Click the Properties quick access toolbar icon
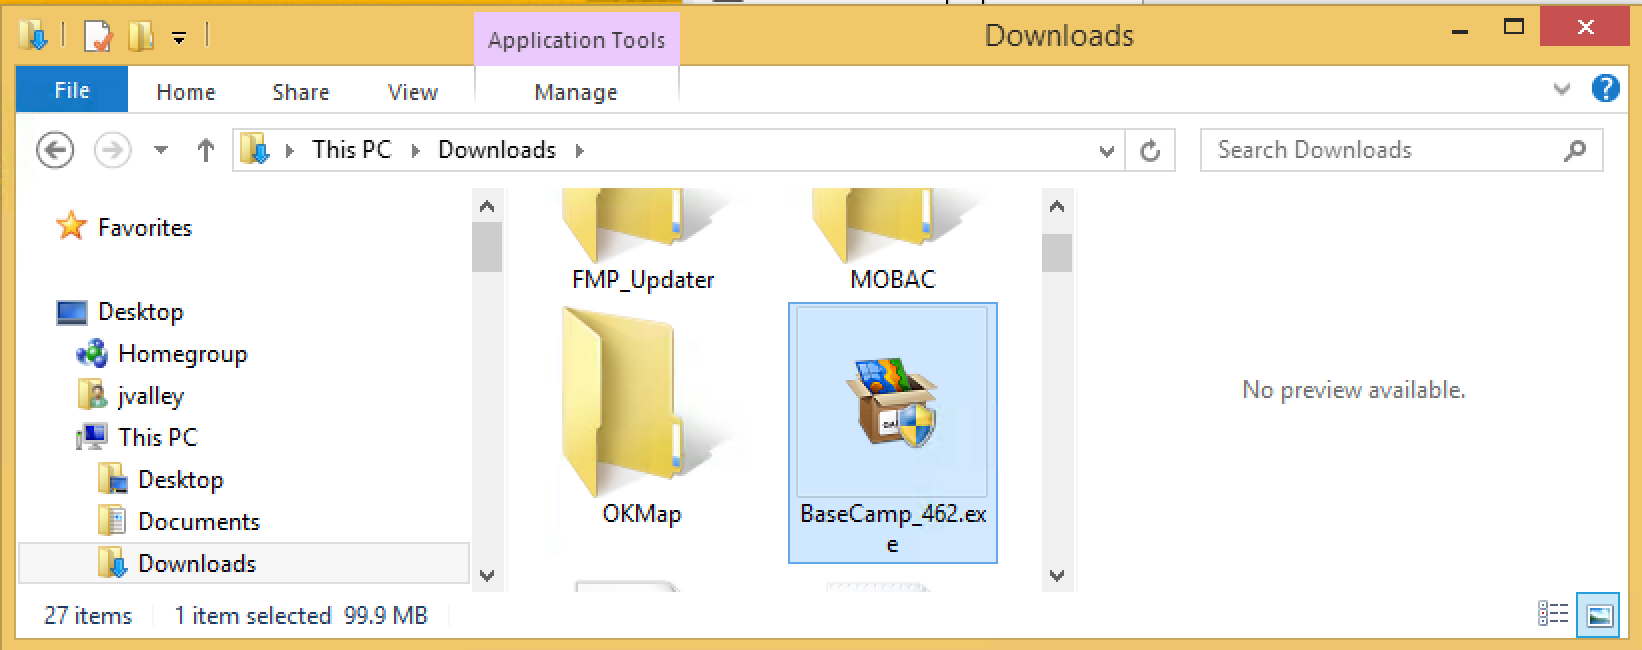This screenshot has width=1642, height=650. click(x=97, y=37)
